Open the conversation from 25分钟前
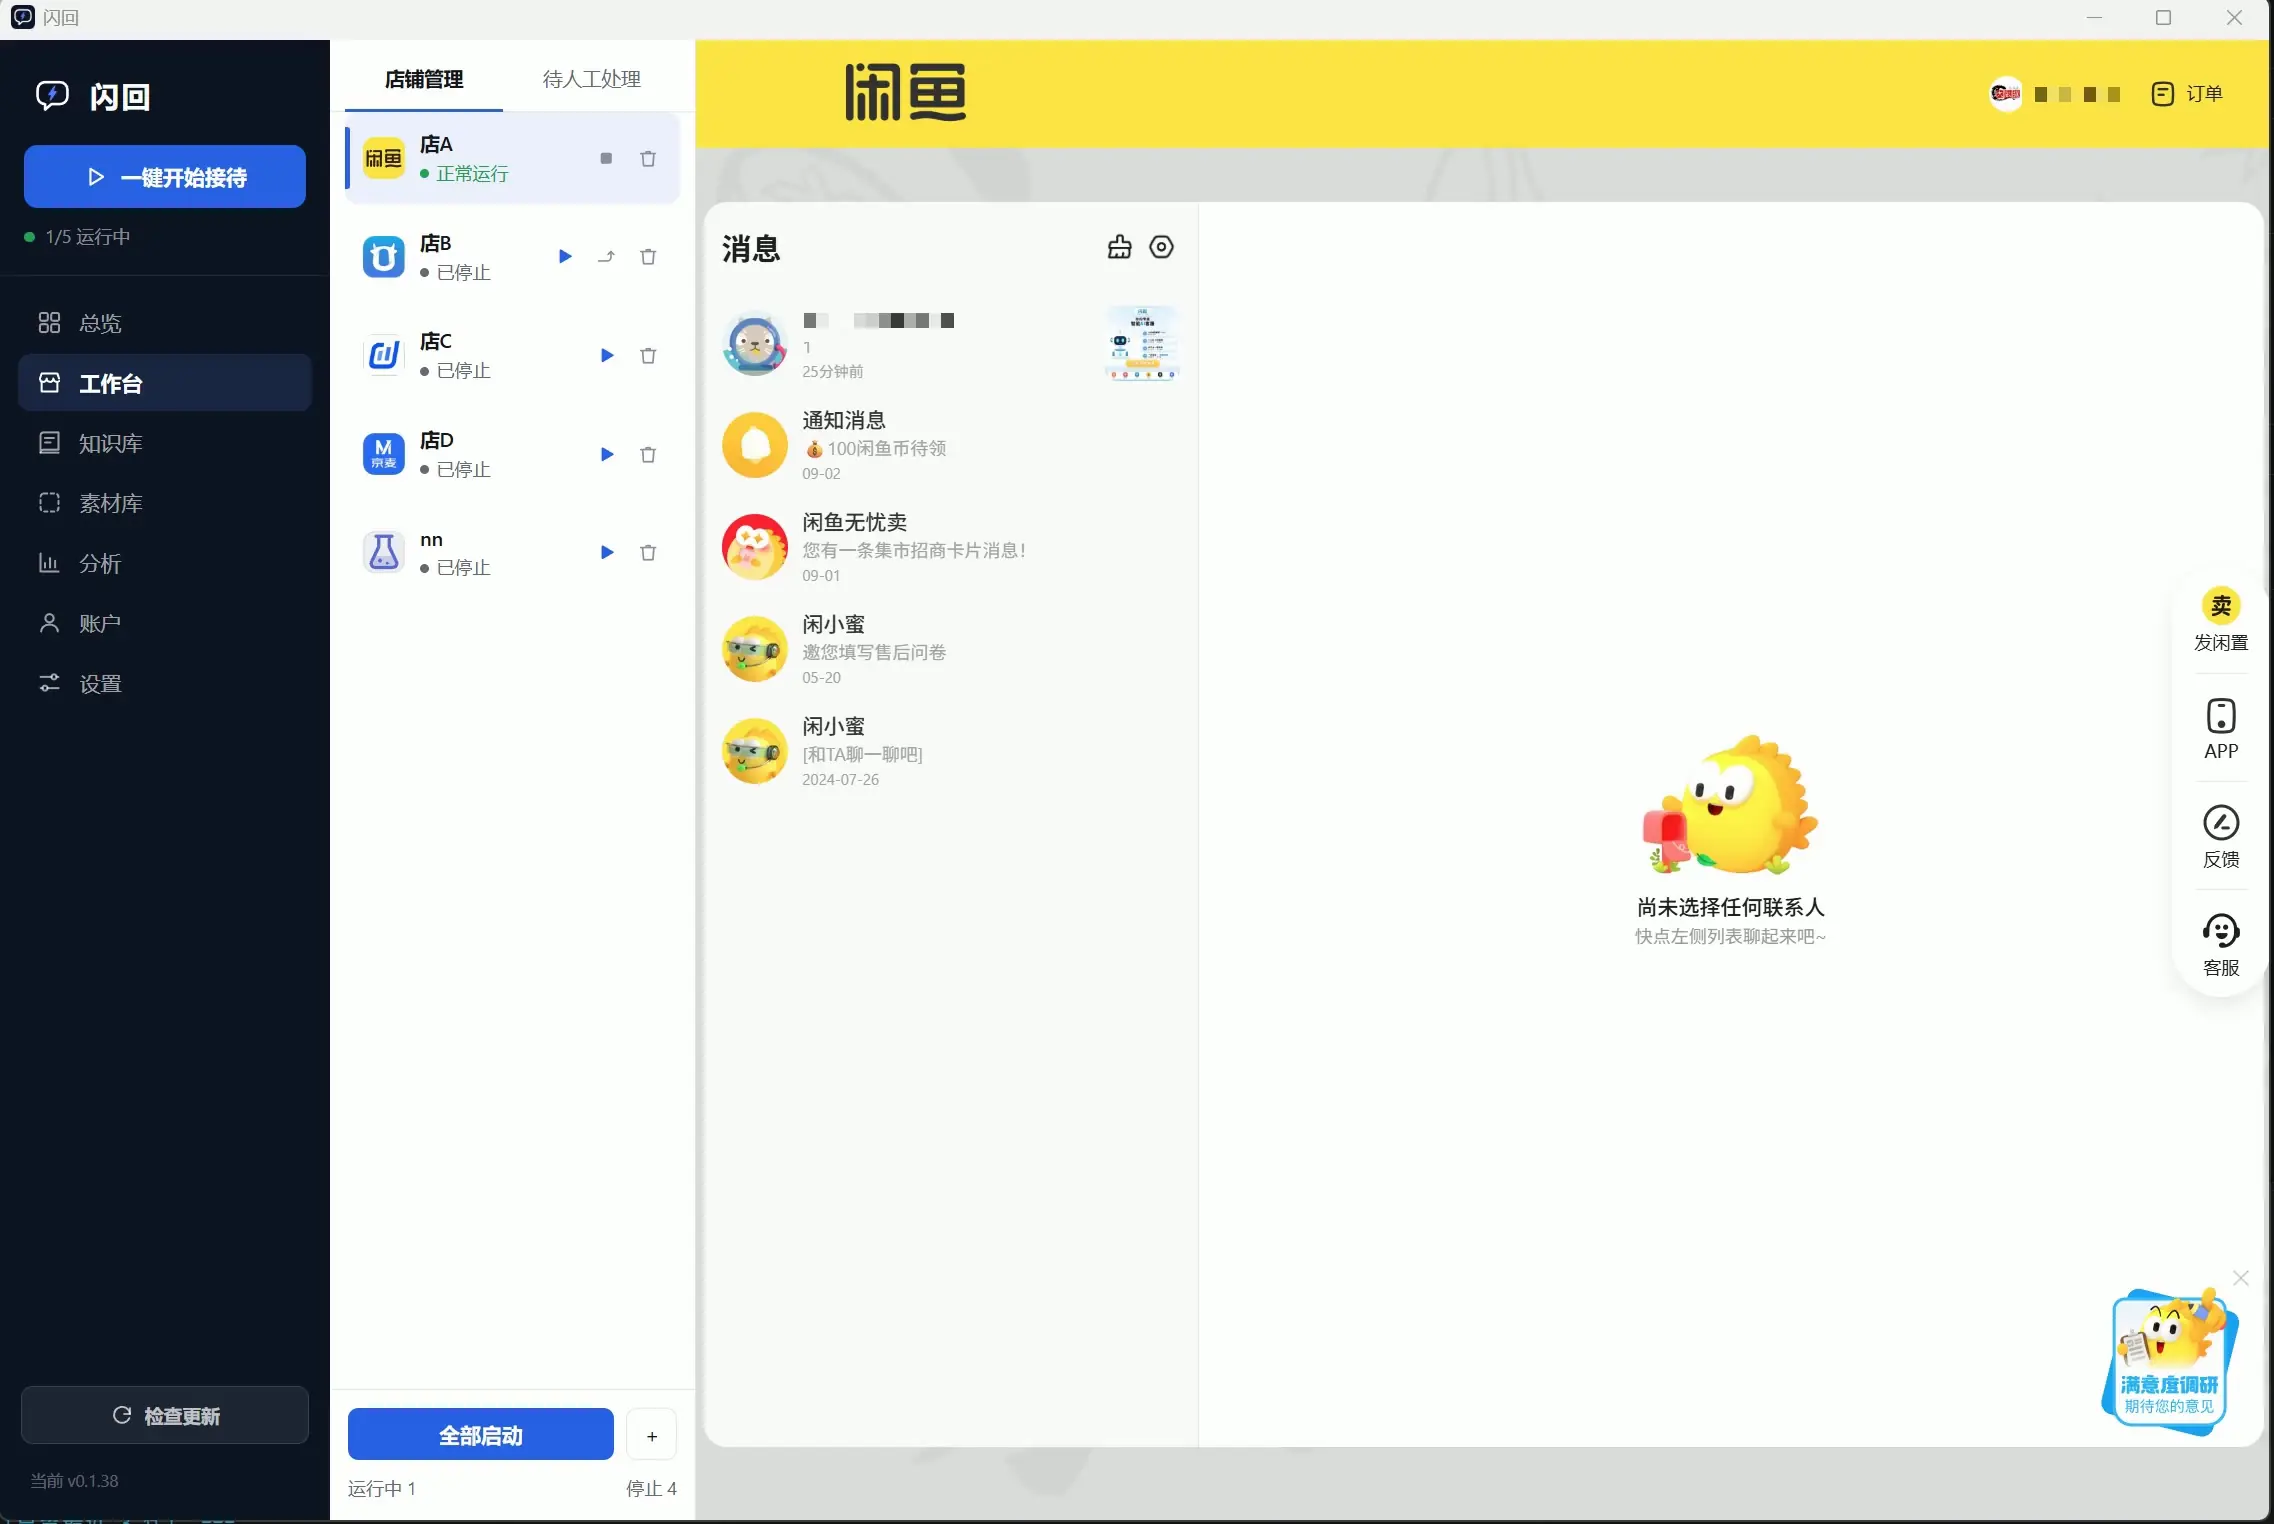Image resolution: width=2274 pixels, height=1524 pixels. (950, 344)
